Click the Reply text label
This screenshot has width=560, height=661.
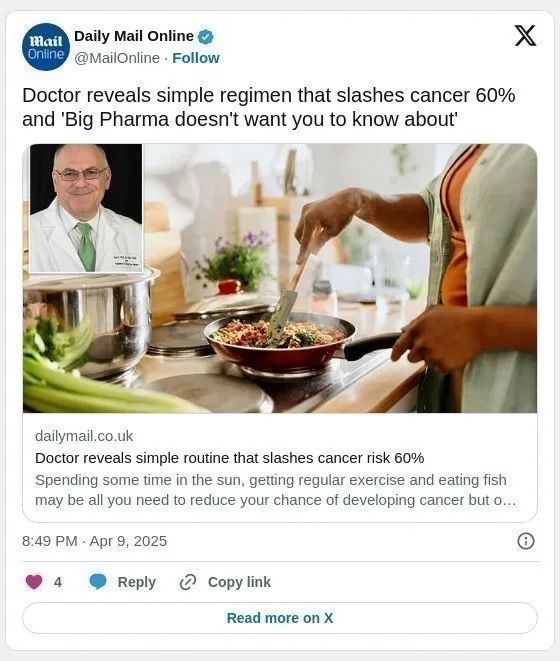137,582
